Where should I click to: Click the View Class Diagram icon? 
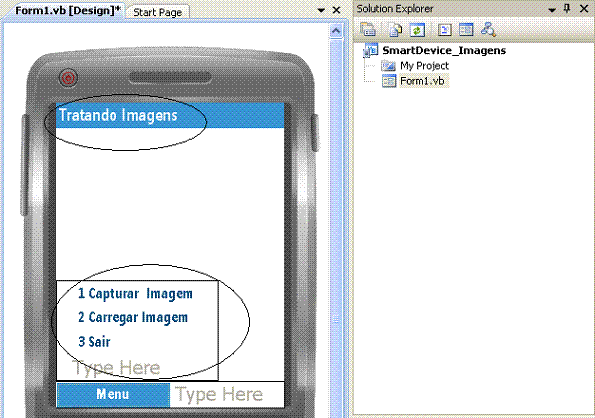click(x=488, y=30)
